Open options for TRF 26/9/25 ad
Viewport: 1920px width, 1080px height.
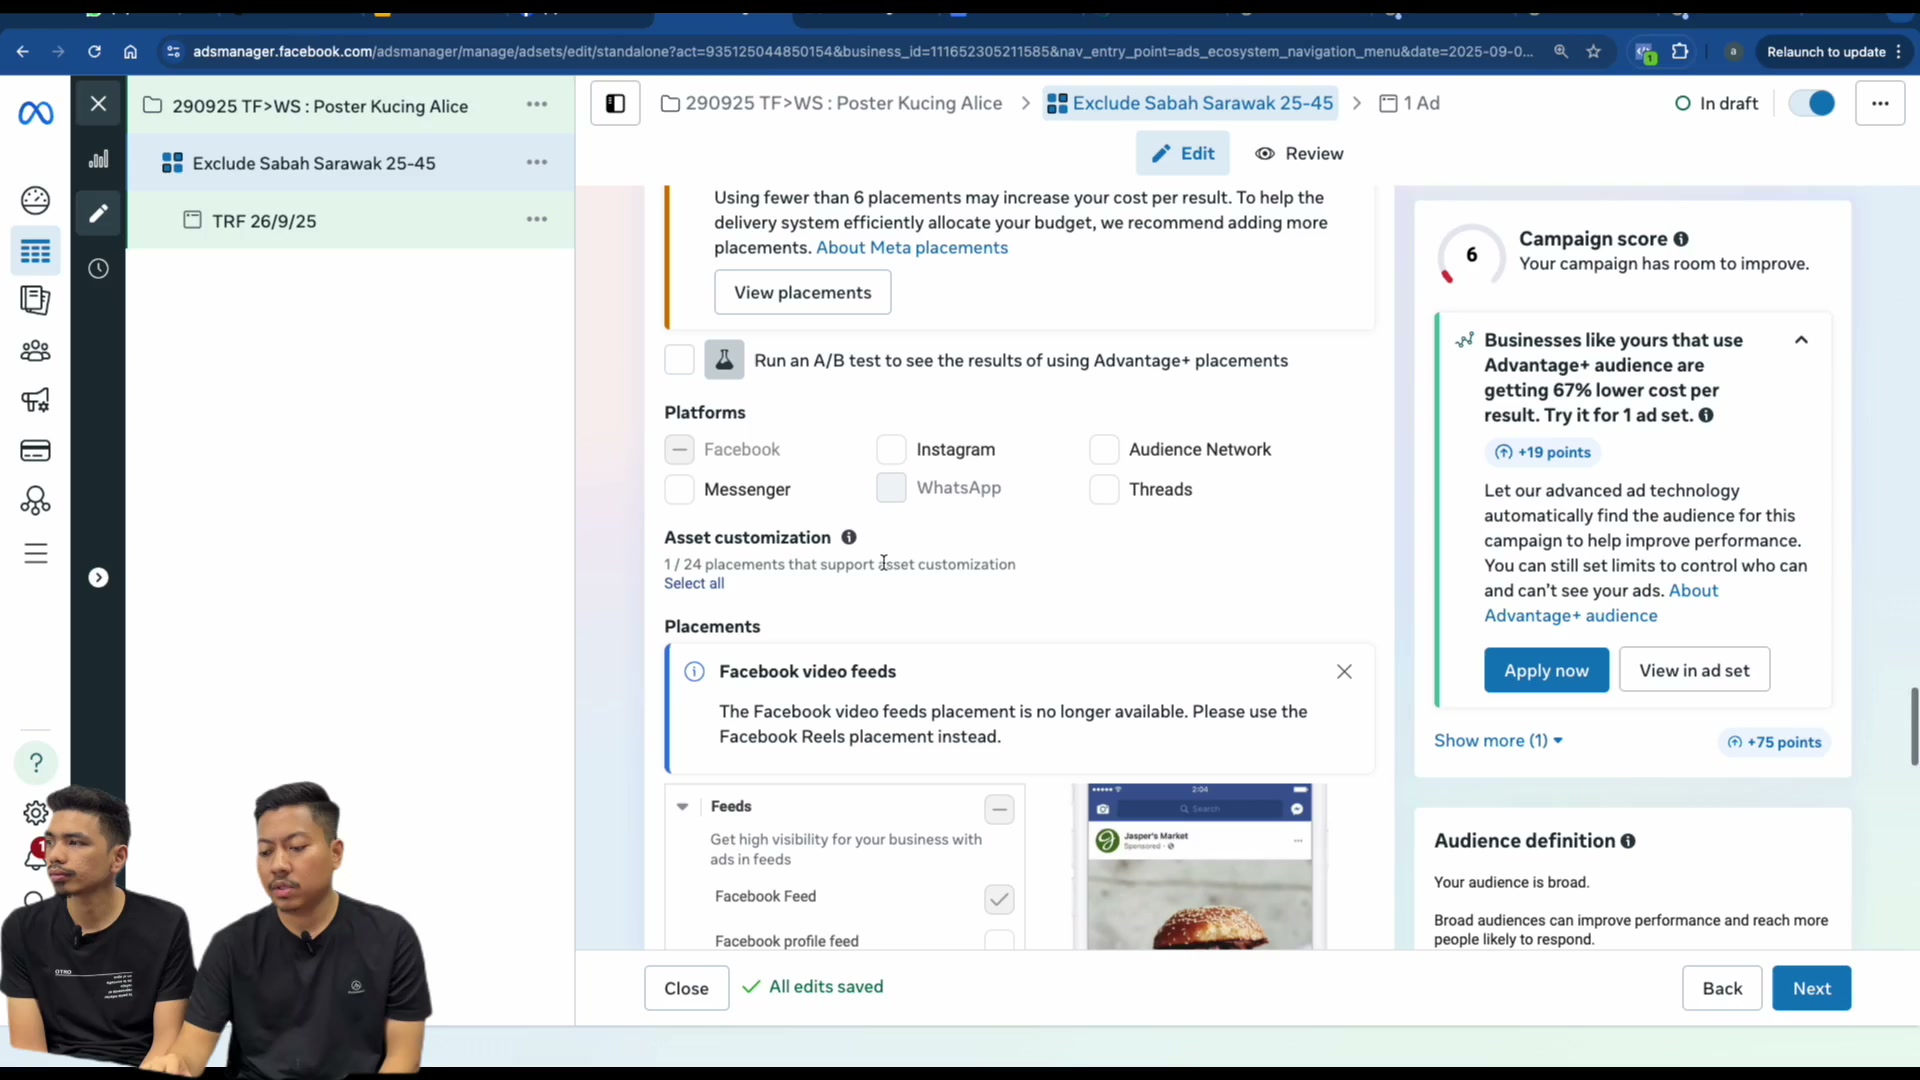click(x=537, y=220)
